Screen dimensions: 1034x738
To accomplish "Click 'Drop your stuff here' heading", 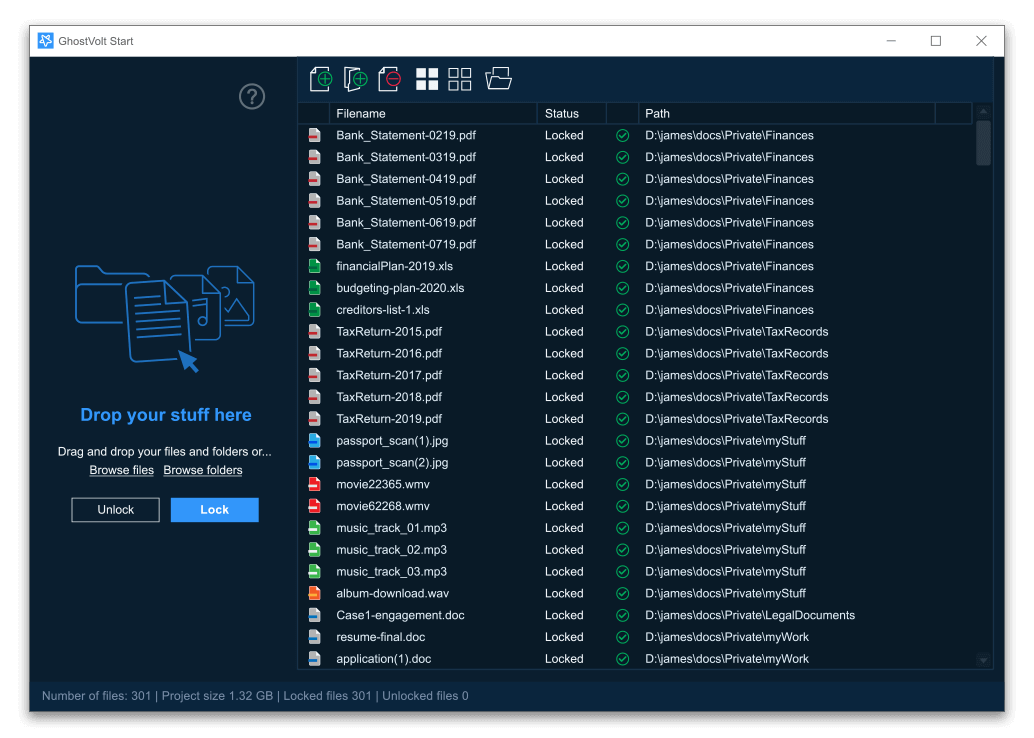I will (166, 415).
